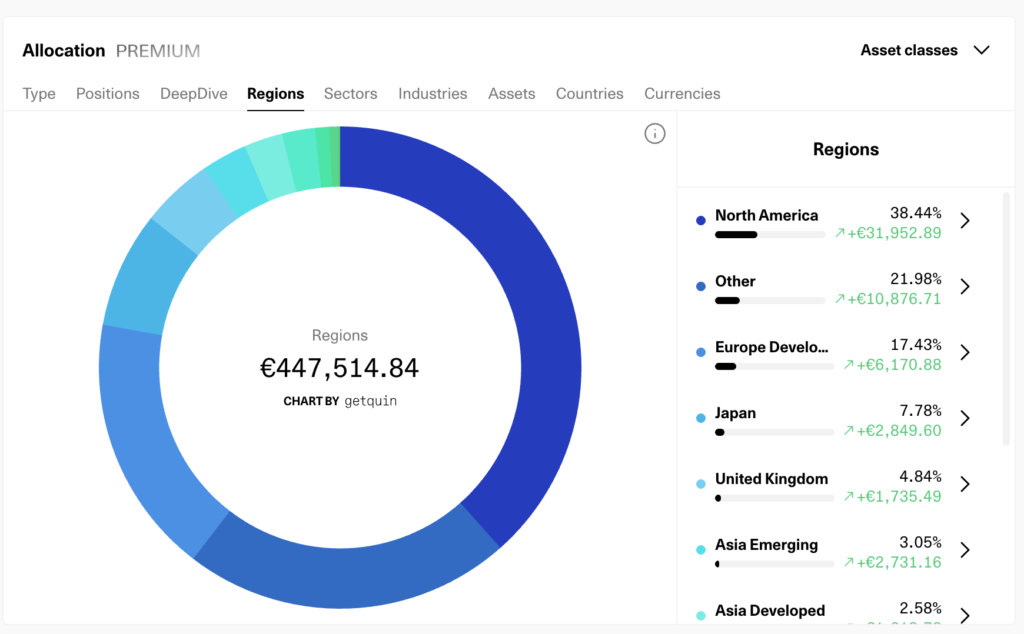Click the Asia Emerging chevron arrow
Screen dimensions: 1024x634
965,551
